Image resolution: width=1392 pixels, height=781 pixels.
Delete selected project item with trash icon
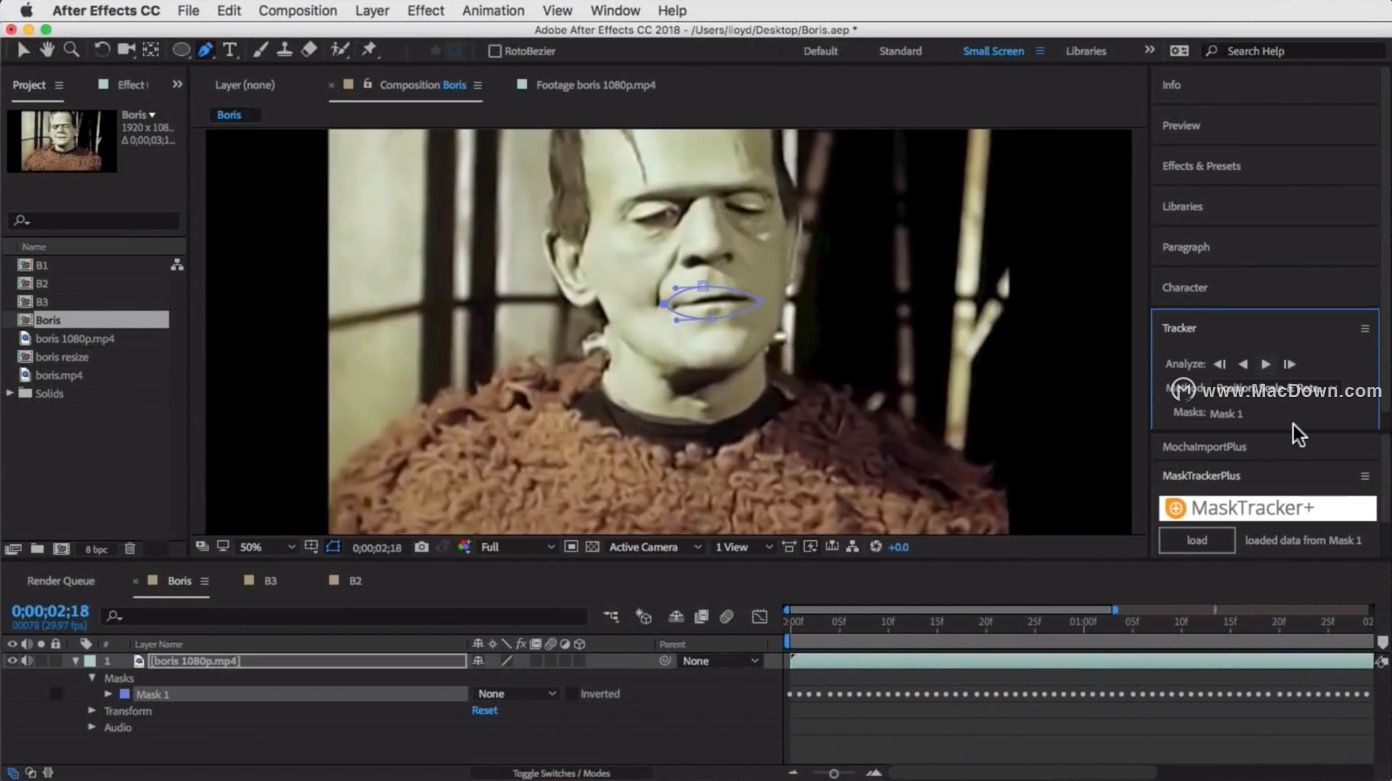(129, 549)
